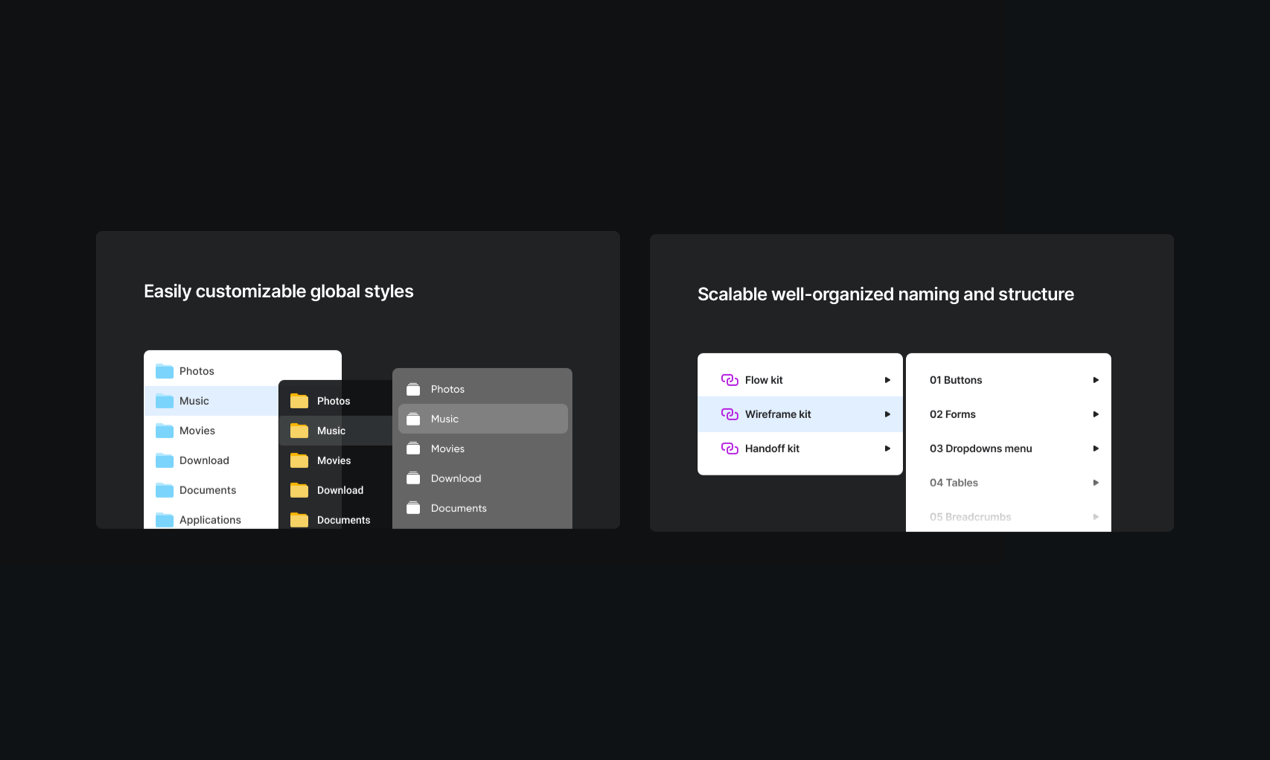The height and width of the screenshot is (760, 1270).
Task: Expand the Handoff kit submenu arrow
Action: [x=886, y=448]
